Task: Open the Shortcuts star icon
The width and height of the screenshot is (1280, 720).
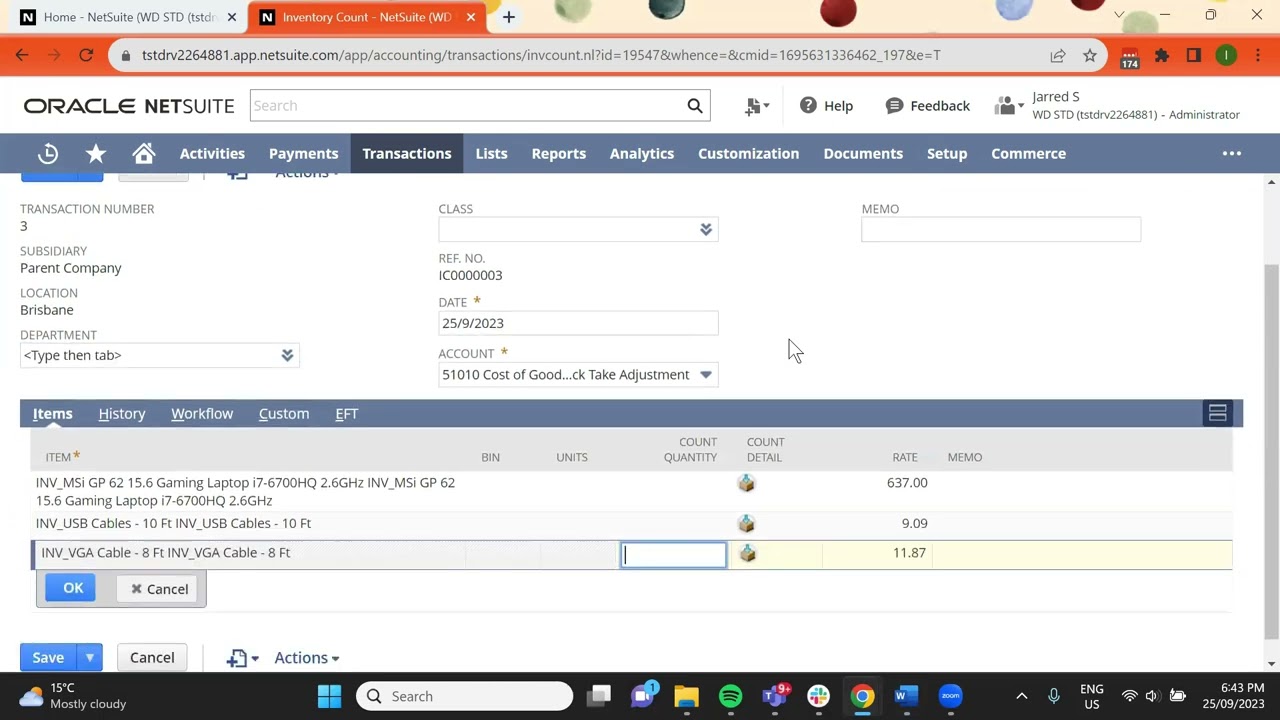Action: coord(96,154)
